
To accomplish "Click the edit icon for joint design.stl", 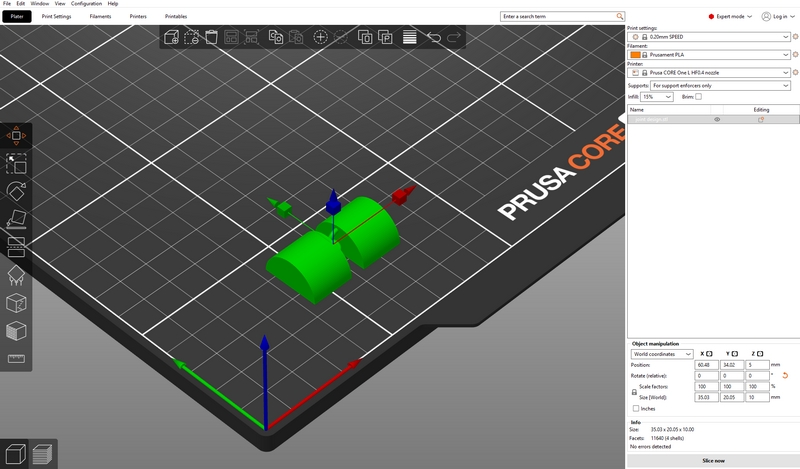I will 761,119.
